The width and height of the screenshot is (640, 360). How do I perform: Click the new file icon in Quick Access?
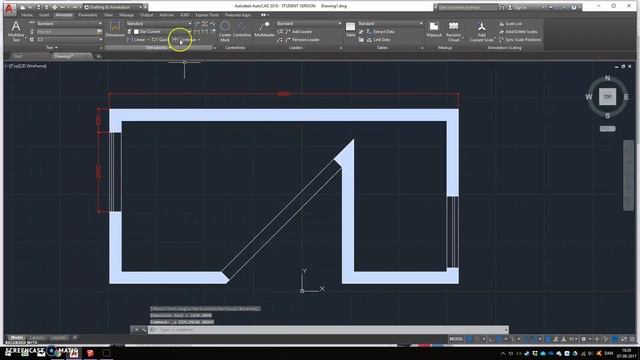[22, 7]
